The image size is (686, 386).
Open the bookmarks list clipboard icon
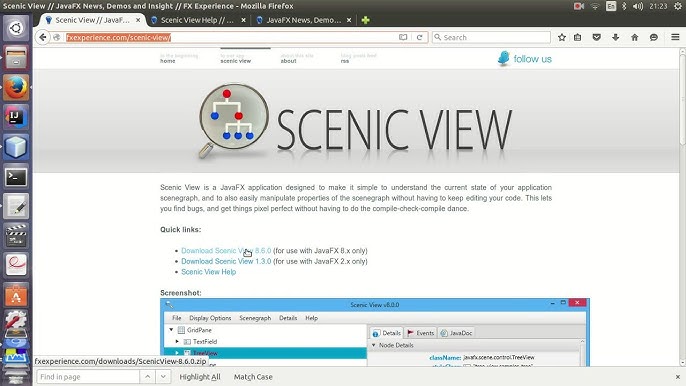tap(578, 37)
